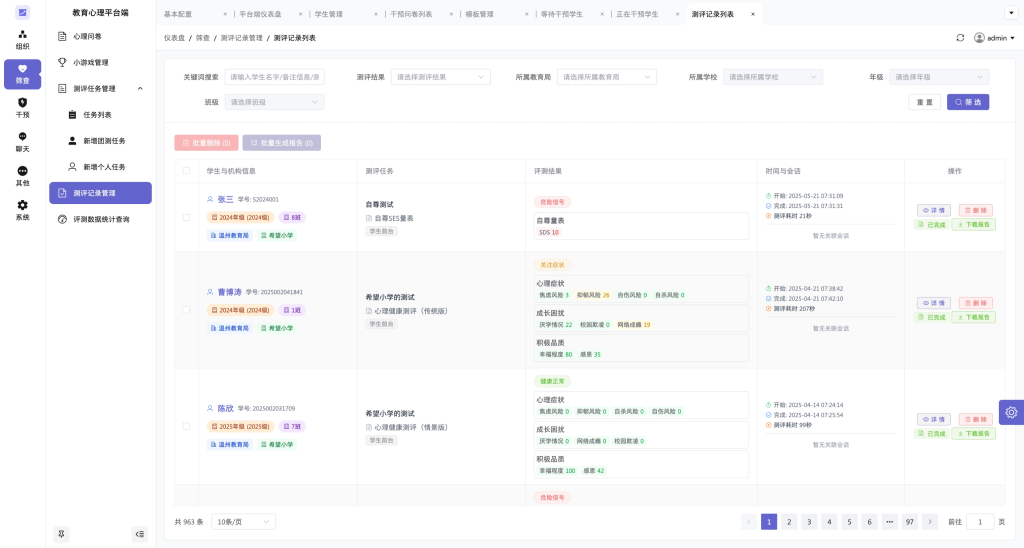This screenshot has width=1024, height=548.
Task: Click the 关键词搜索 keyword input field
Action: click(275, 77)
